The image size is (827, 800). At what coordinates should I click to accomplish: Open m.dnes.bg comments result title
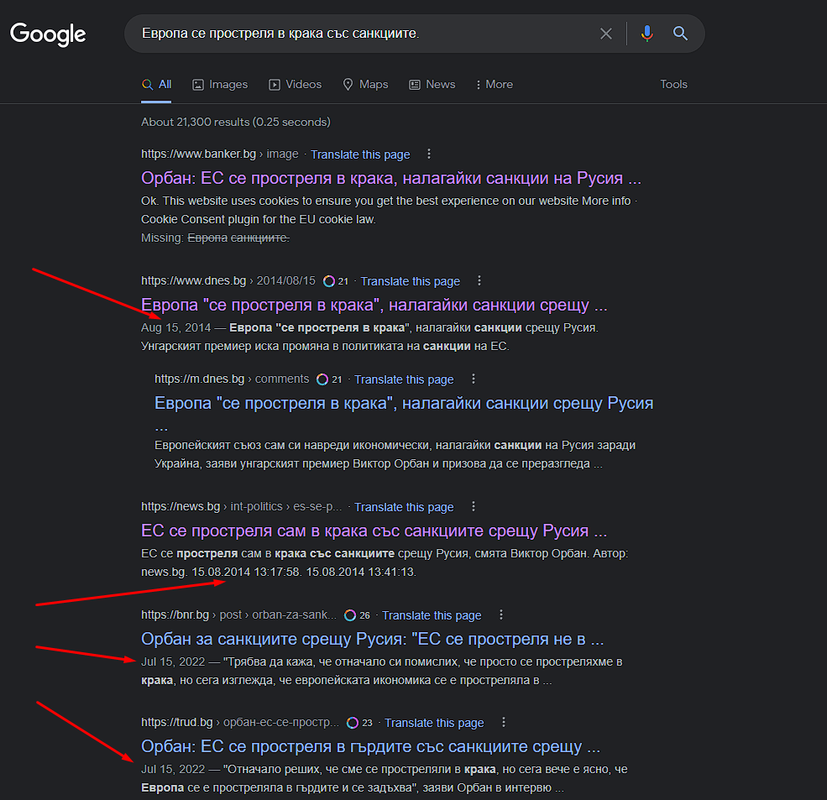click(403, 403)
